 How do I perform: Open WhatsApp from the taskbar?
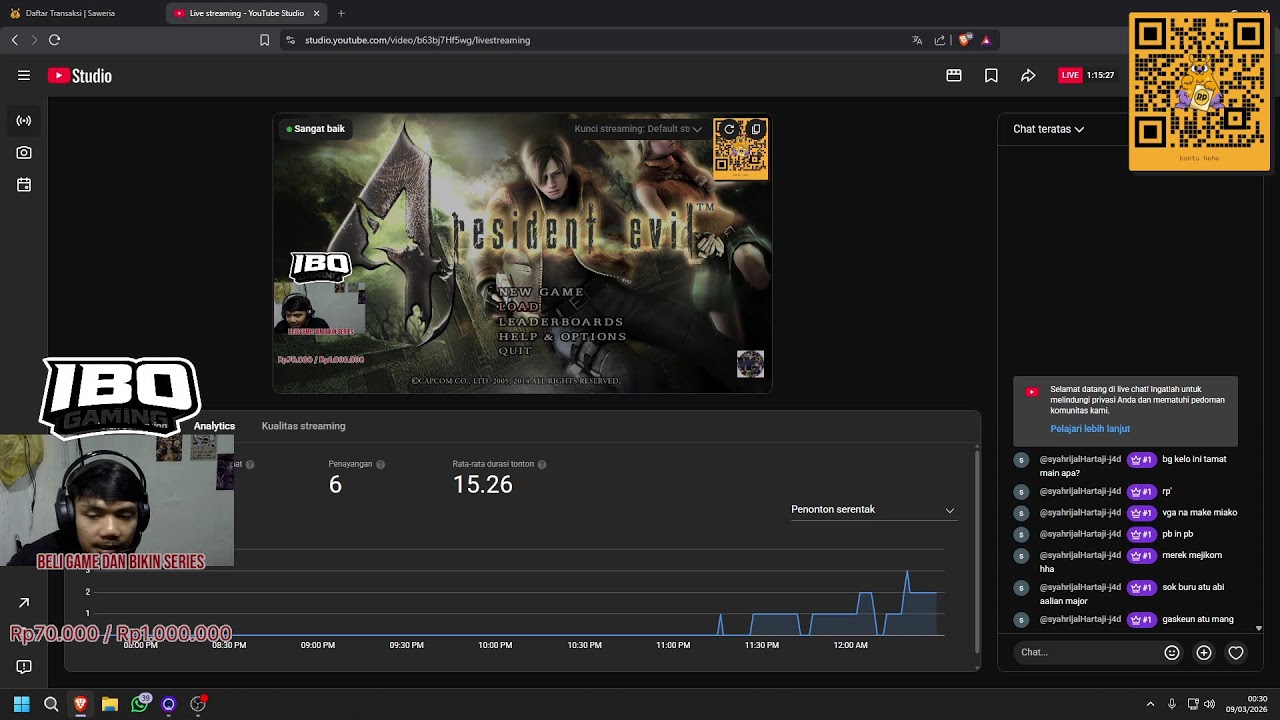coord(140,704)
